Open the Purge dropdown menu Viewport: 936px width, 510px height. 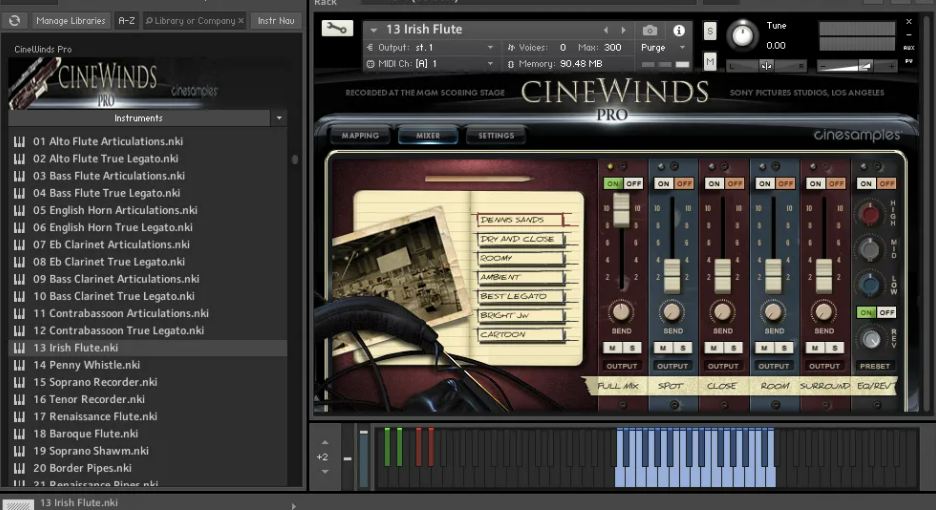coord(682,48)
